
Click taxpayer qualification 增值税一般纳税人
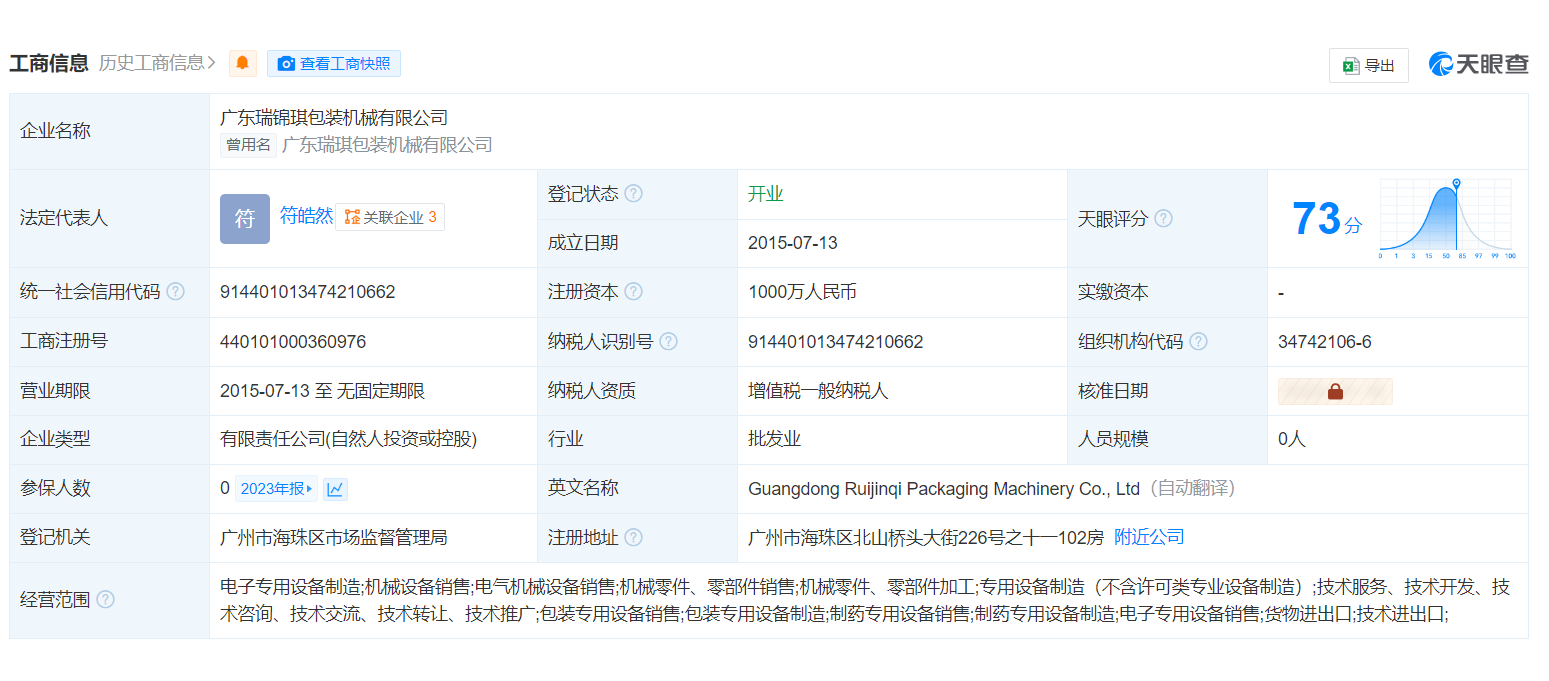[x=818, y=391]
